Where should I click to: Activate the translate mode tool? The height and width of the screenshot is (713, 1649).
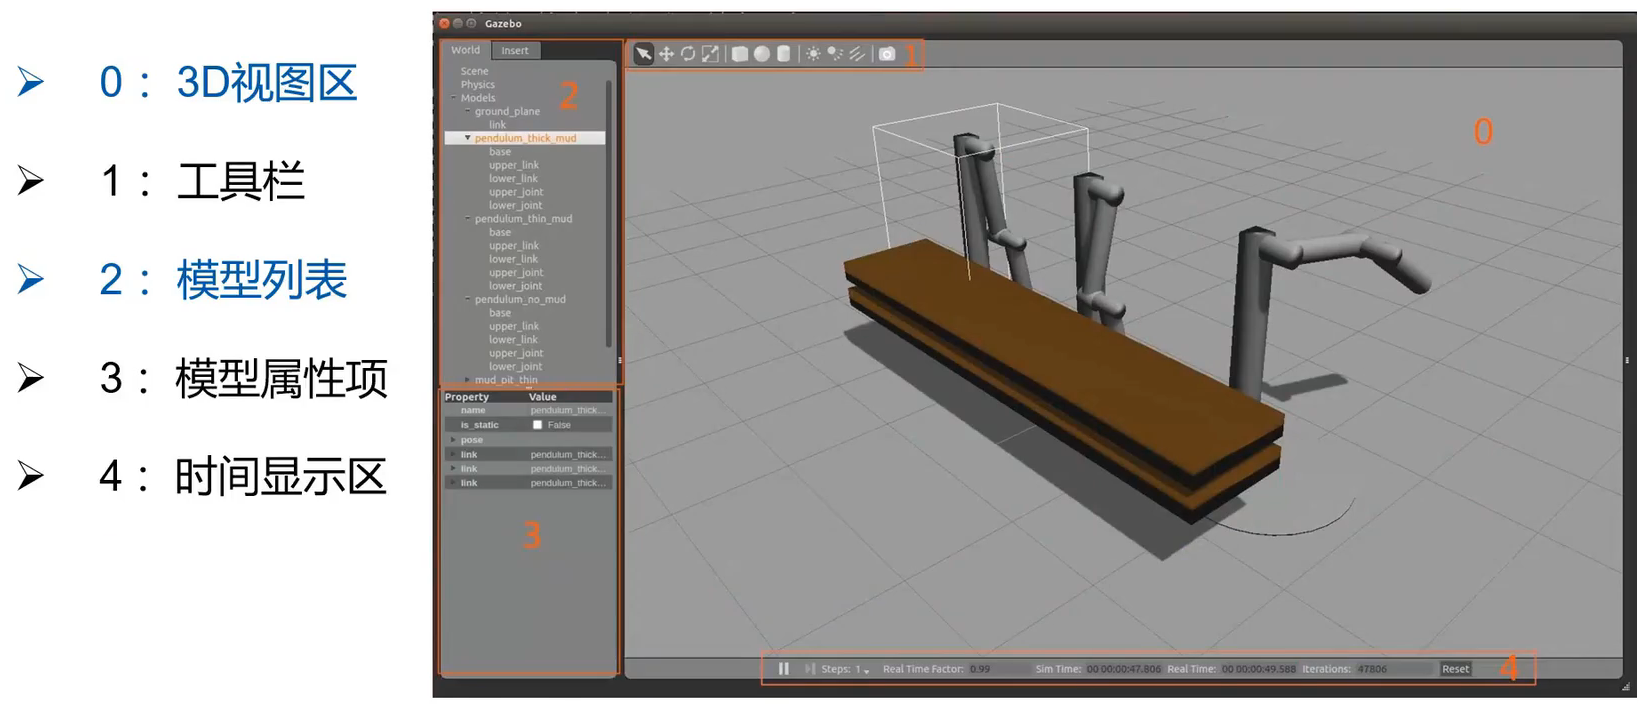pos(666,54)
